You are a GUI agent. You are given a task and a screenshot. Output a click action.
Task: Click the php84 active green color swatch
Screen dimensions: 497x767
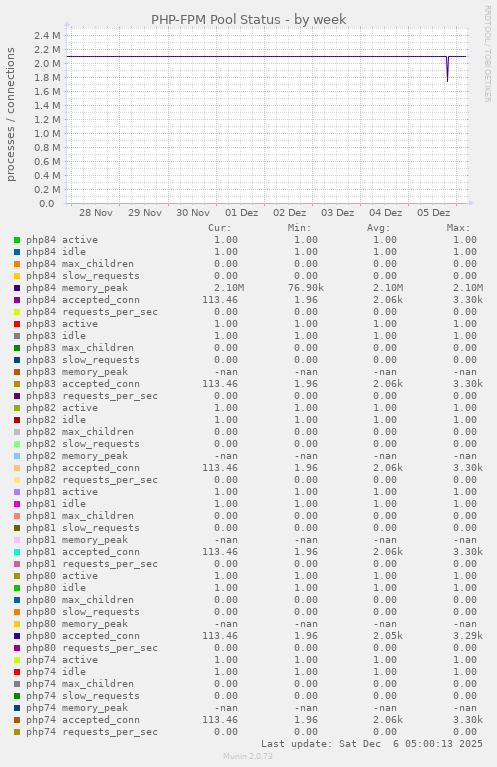pos(17,240)
